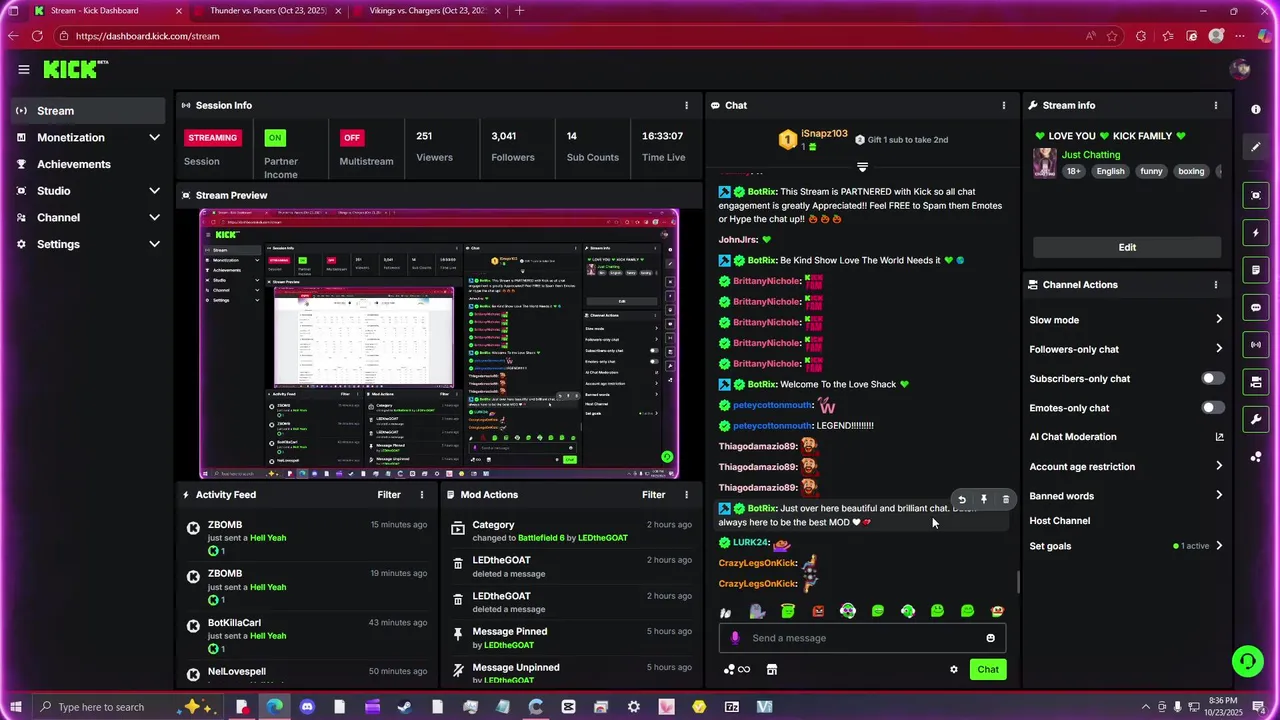Click the Windows Start button

(x=16, y=707)
